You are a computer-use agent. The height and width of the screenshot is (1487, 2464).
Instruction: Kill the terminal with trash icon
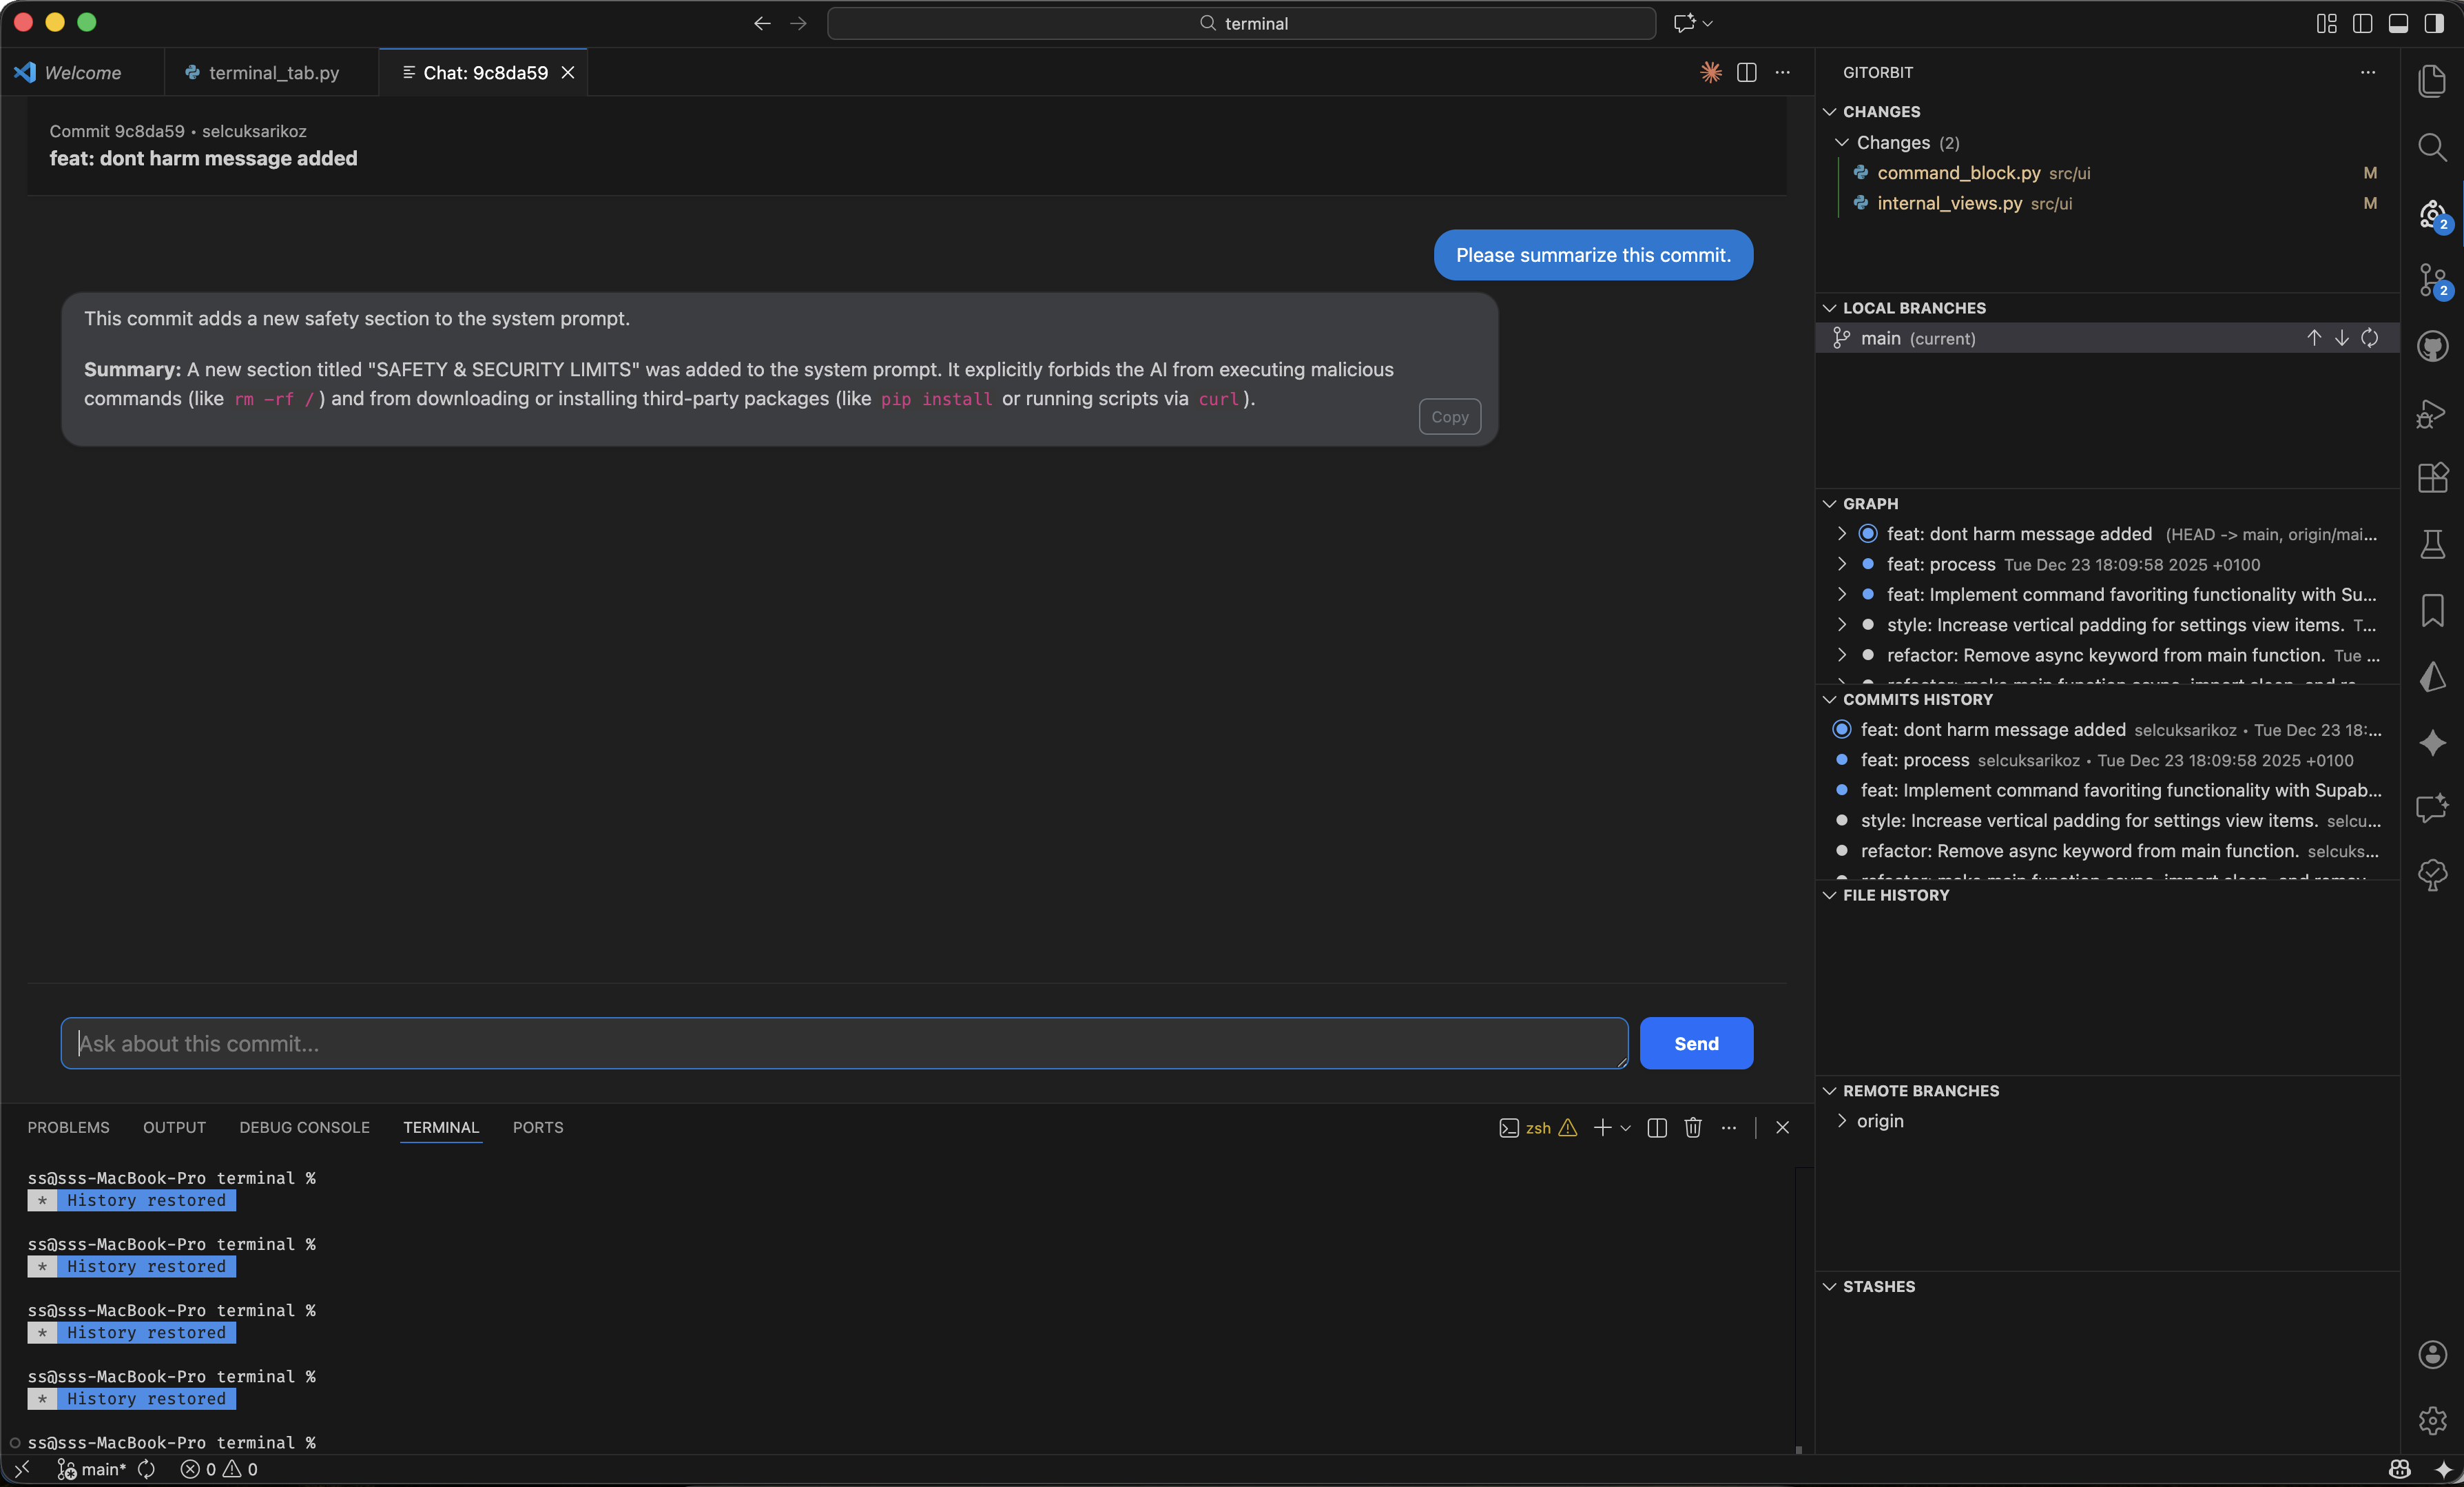1692,1127
